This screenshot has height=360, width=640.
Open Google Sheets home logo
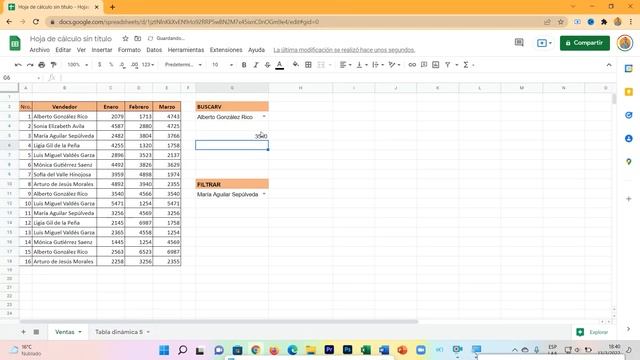[x=15, y=43]
